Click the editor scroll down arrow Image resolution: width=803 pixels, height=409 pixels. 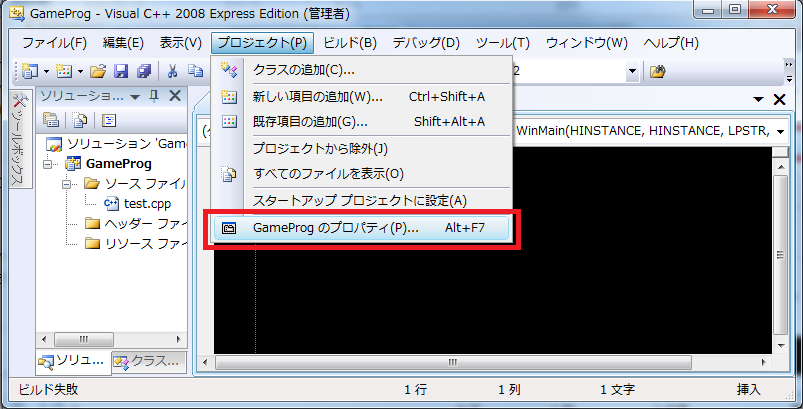pyautogui.click(x=780, y=346)
